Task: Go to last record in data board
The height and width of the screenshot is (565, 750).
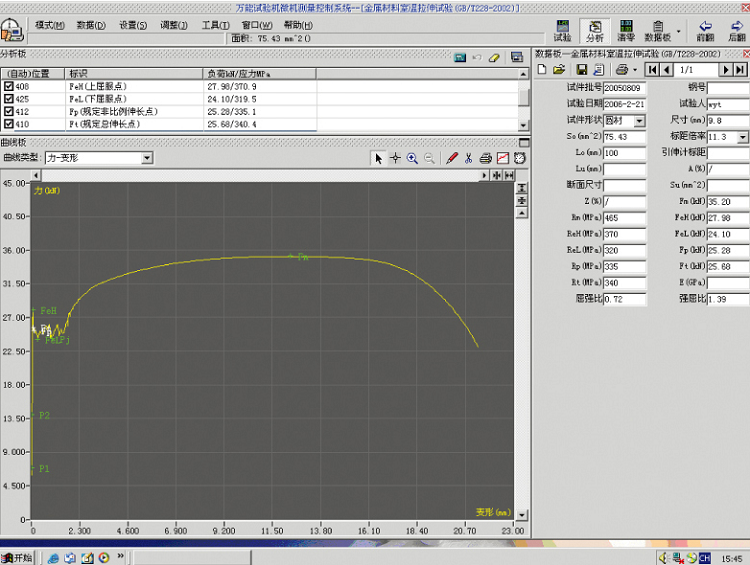Action: (x=740, y=70)
